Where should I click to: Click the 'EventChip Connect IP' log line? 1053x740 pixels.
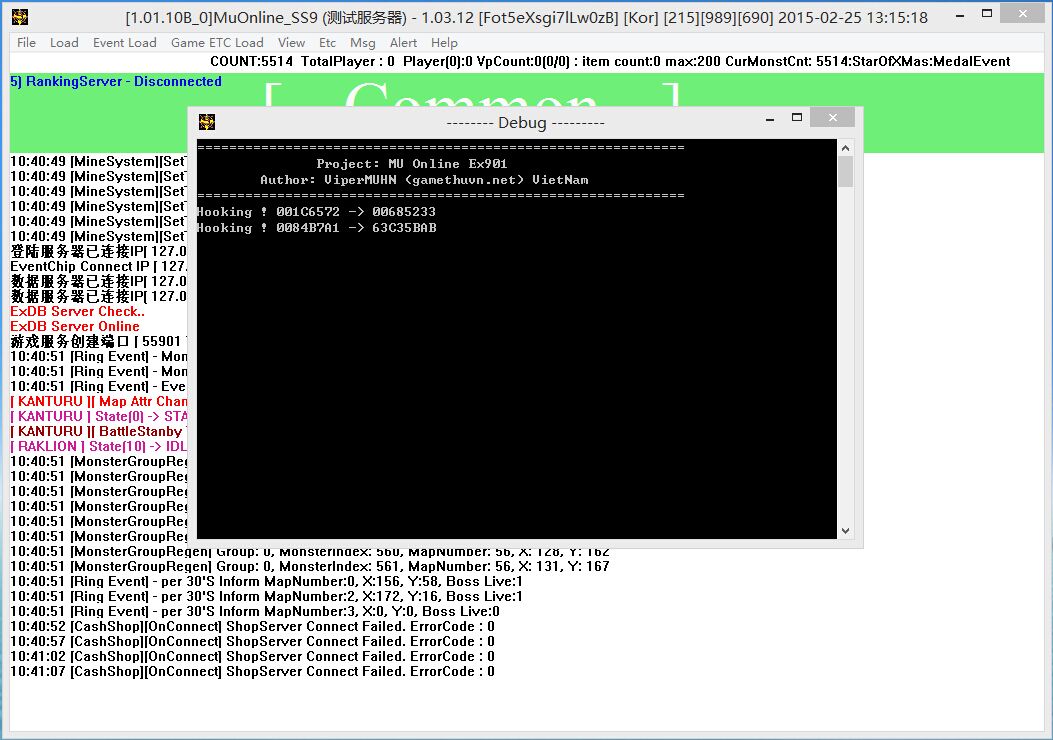pos(99,267)
